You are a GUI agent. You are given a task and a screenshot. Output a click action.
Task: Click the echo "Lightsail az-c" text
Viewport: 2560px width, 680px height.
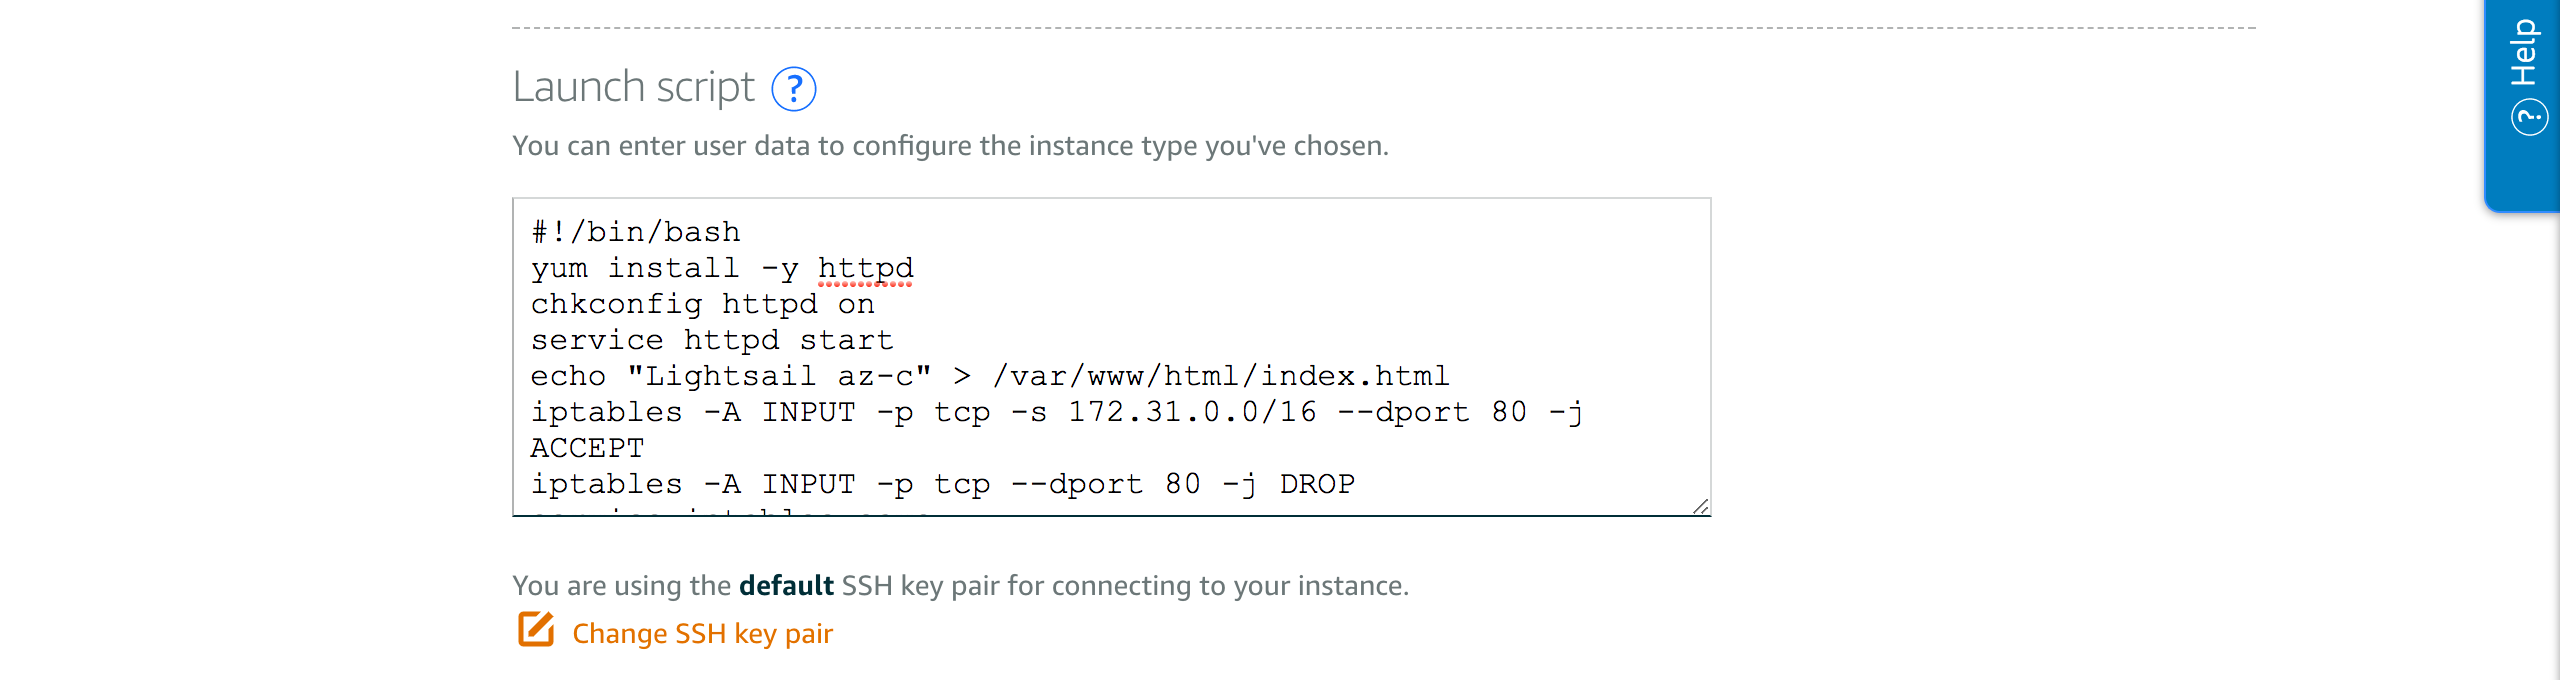(x=731, y=376)
